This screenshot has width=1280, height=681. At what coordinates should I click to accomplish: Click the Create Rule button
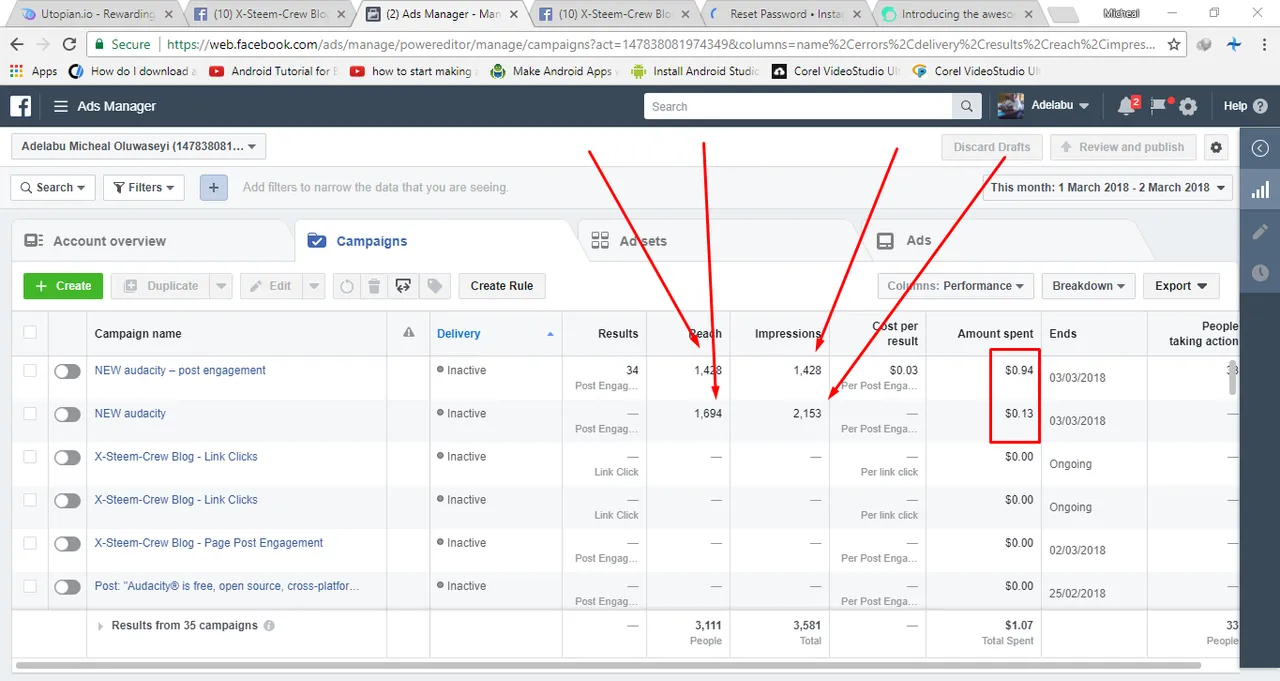tap(502, 286)
